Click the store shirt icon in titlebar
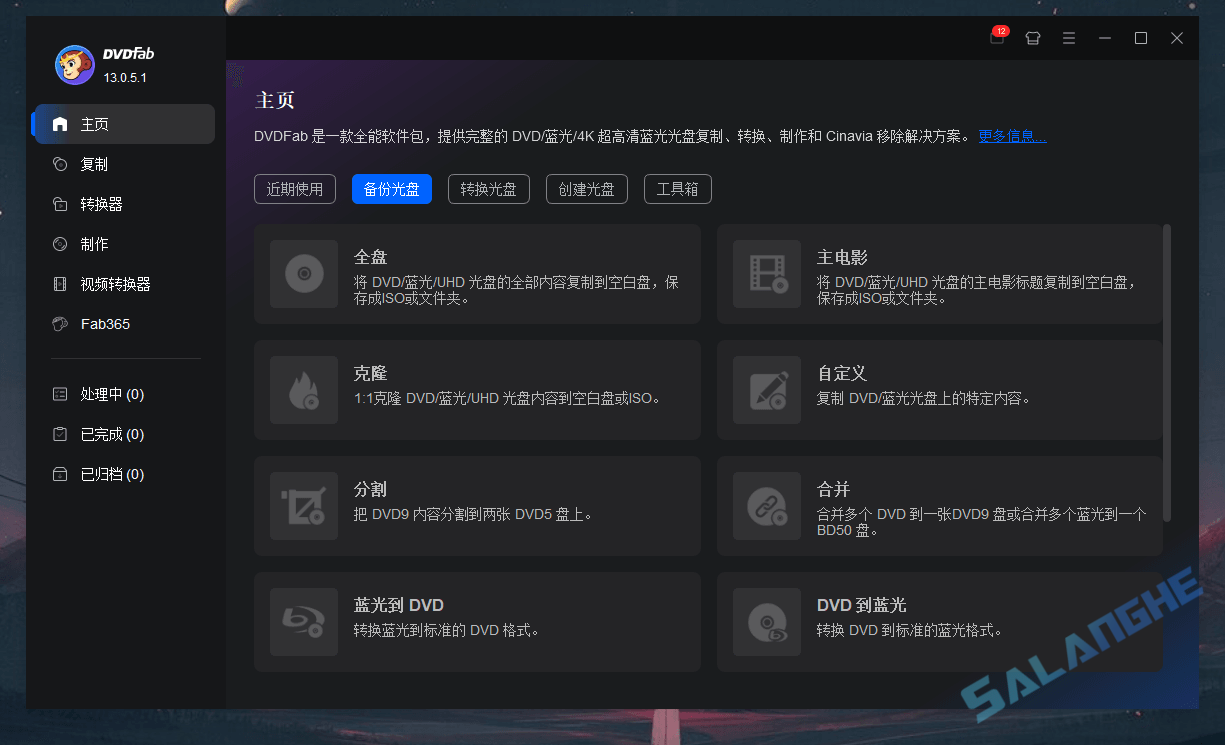 pos(1032,37)
